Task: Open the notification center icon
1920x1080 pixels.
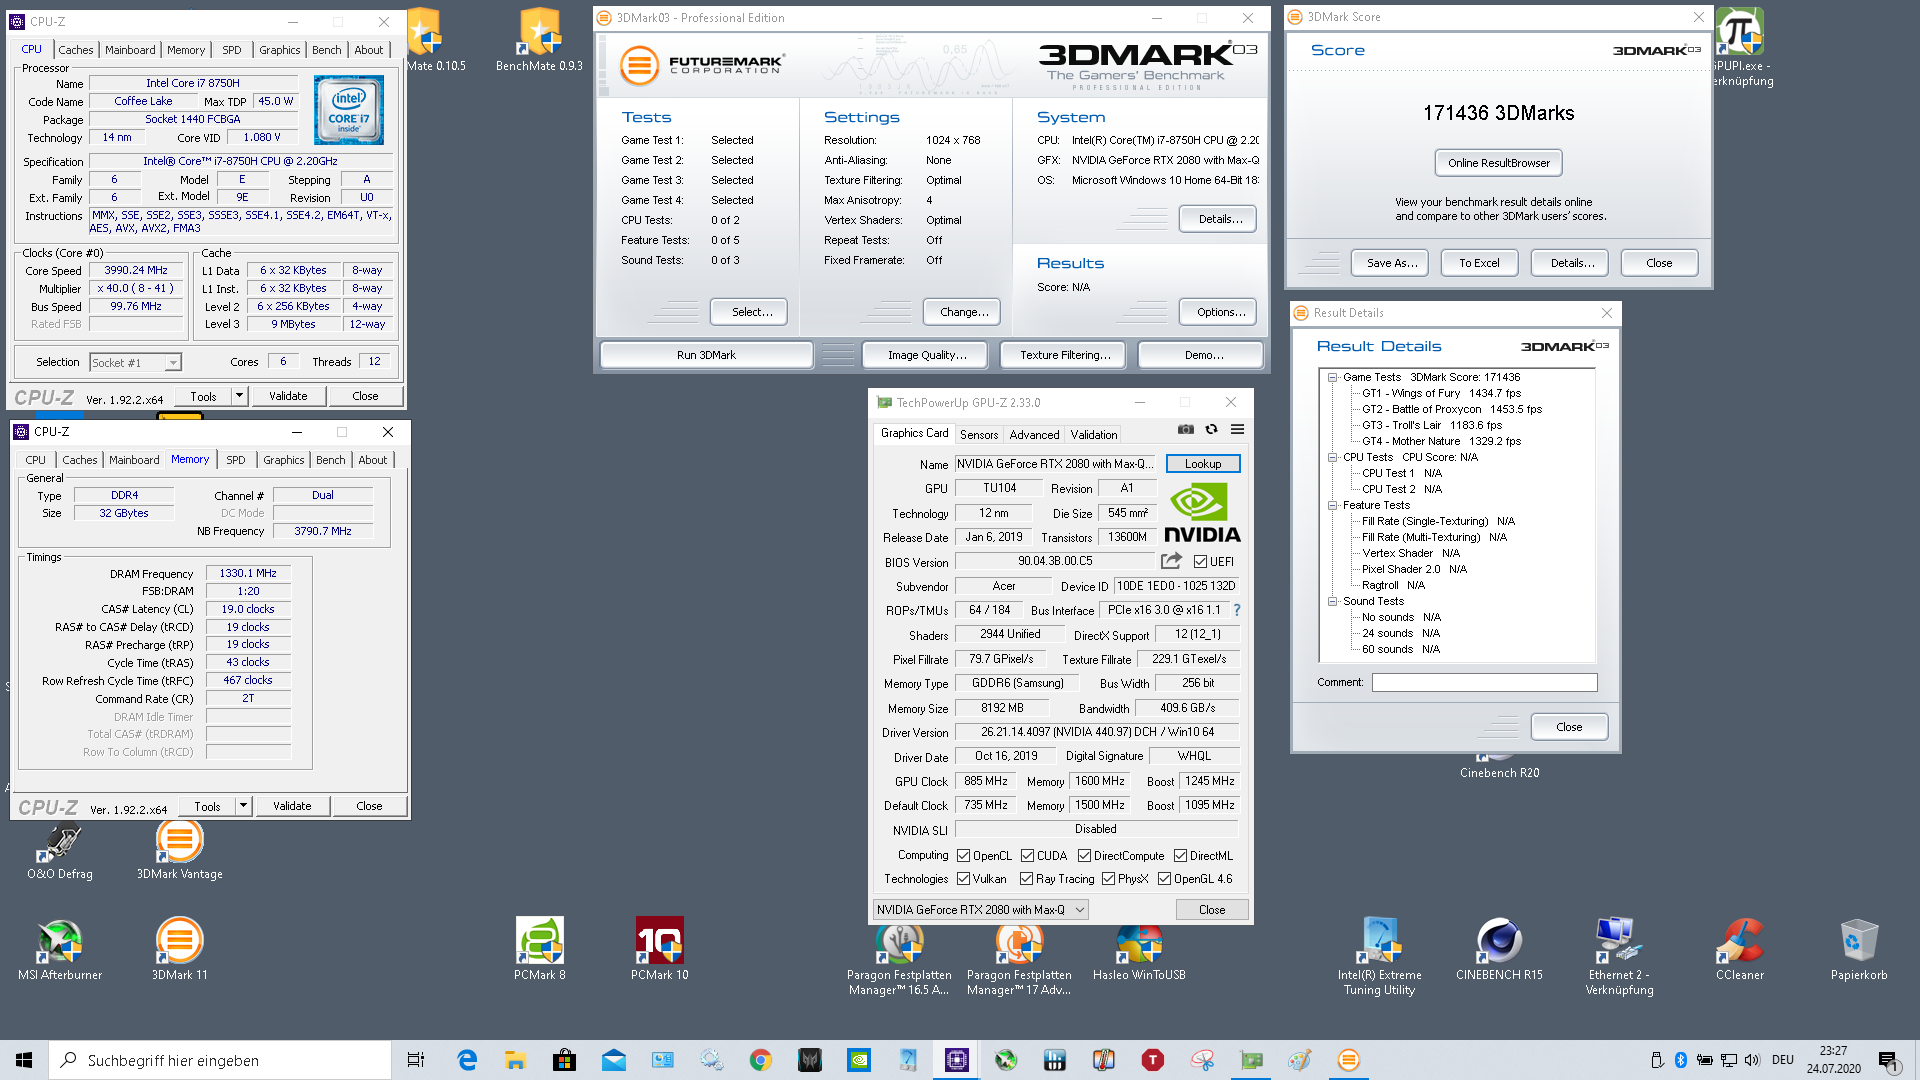Action: point(1887,1060)
